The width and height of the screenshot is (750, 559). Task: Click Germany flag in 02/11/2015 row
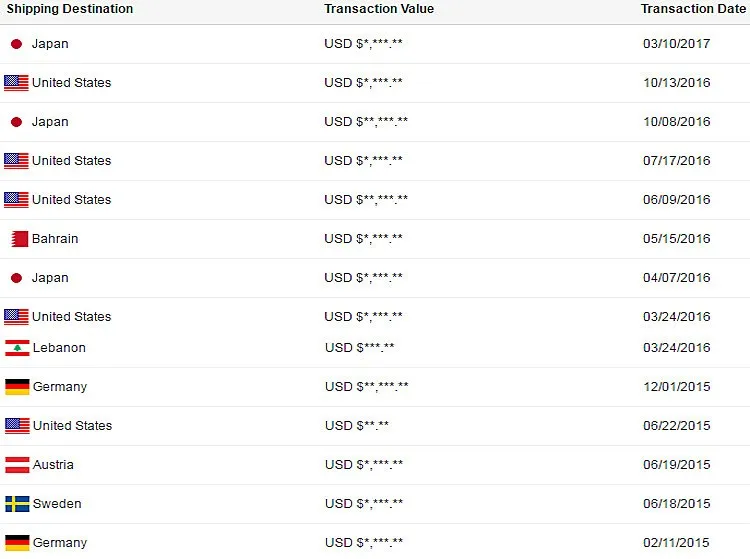click(x=17, y=543)
